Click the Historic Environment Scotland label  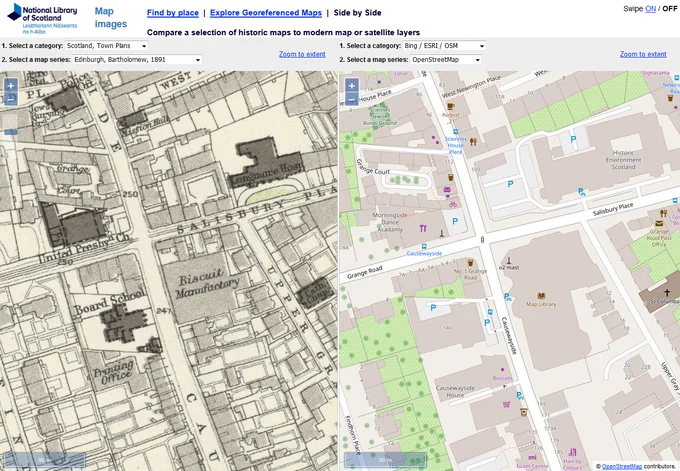coord(623,160)
